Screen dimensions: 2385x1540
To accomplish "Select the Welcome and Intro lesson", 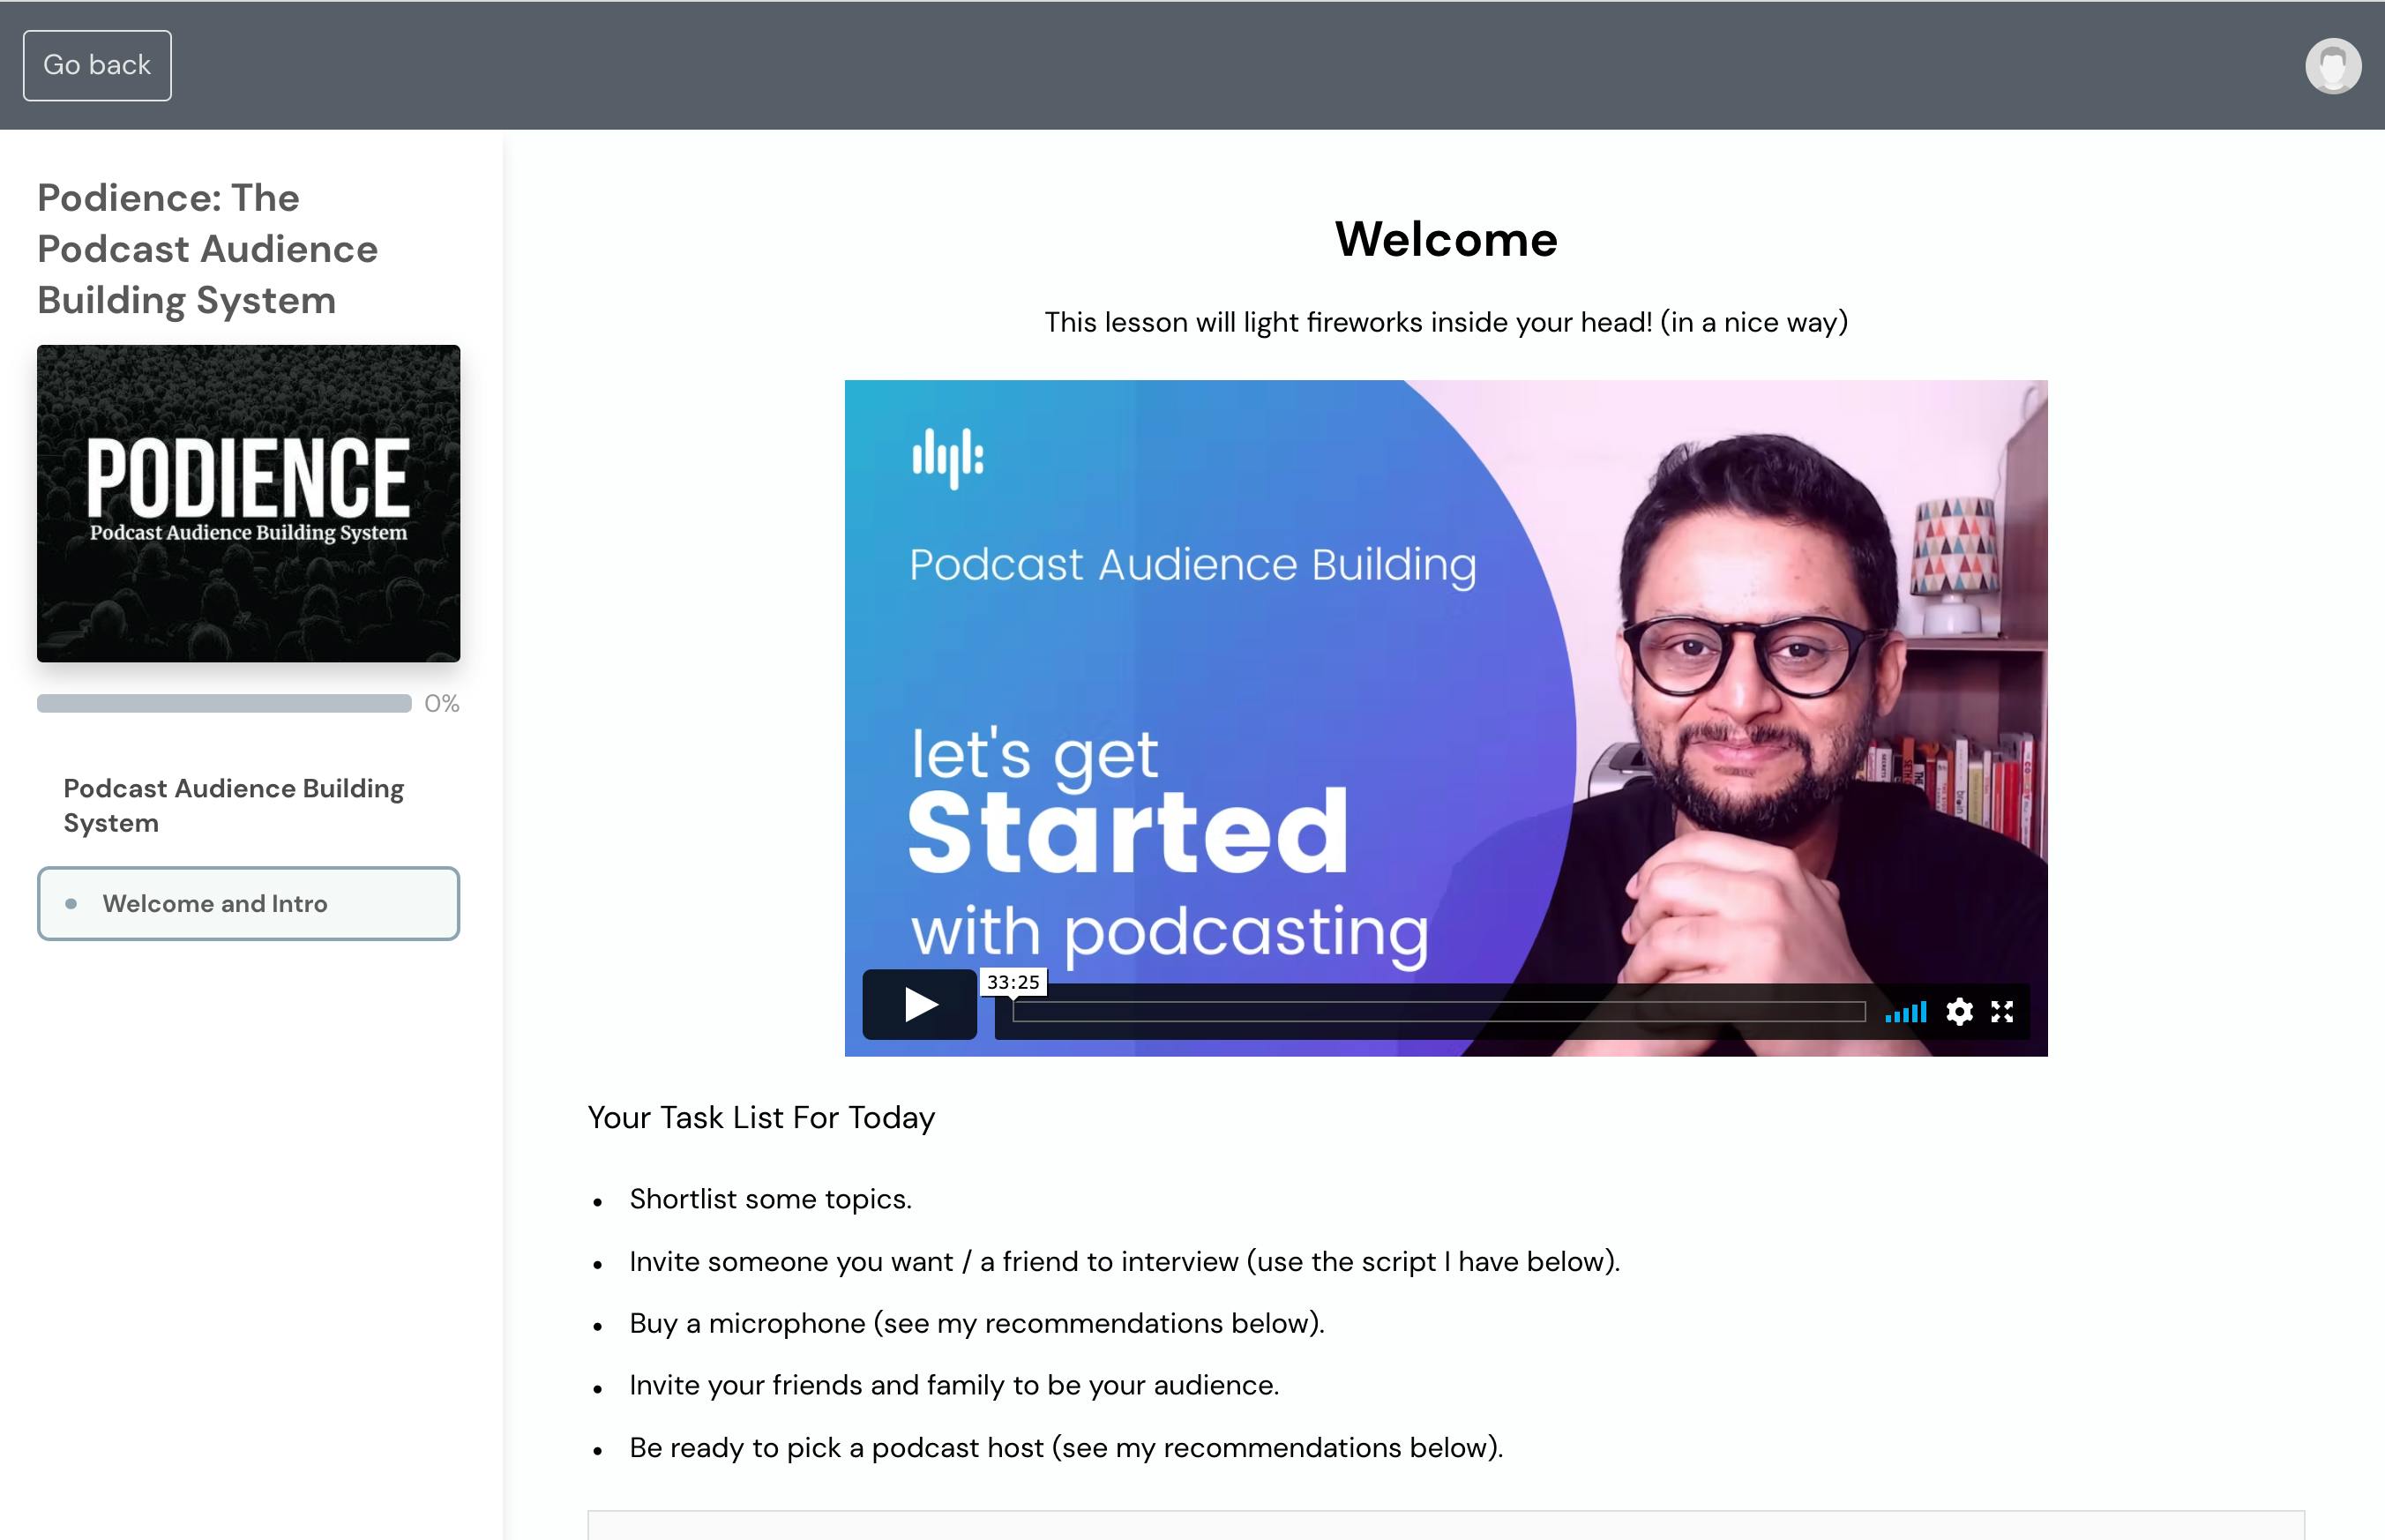I will (215, 903).
